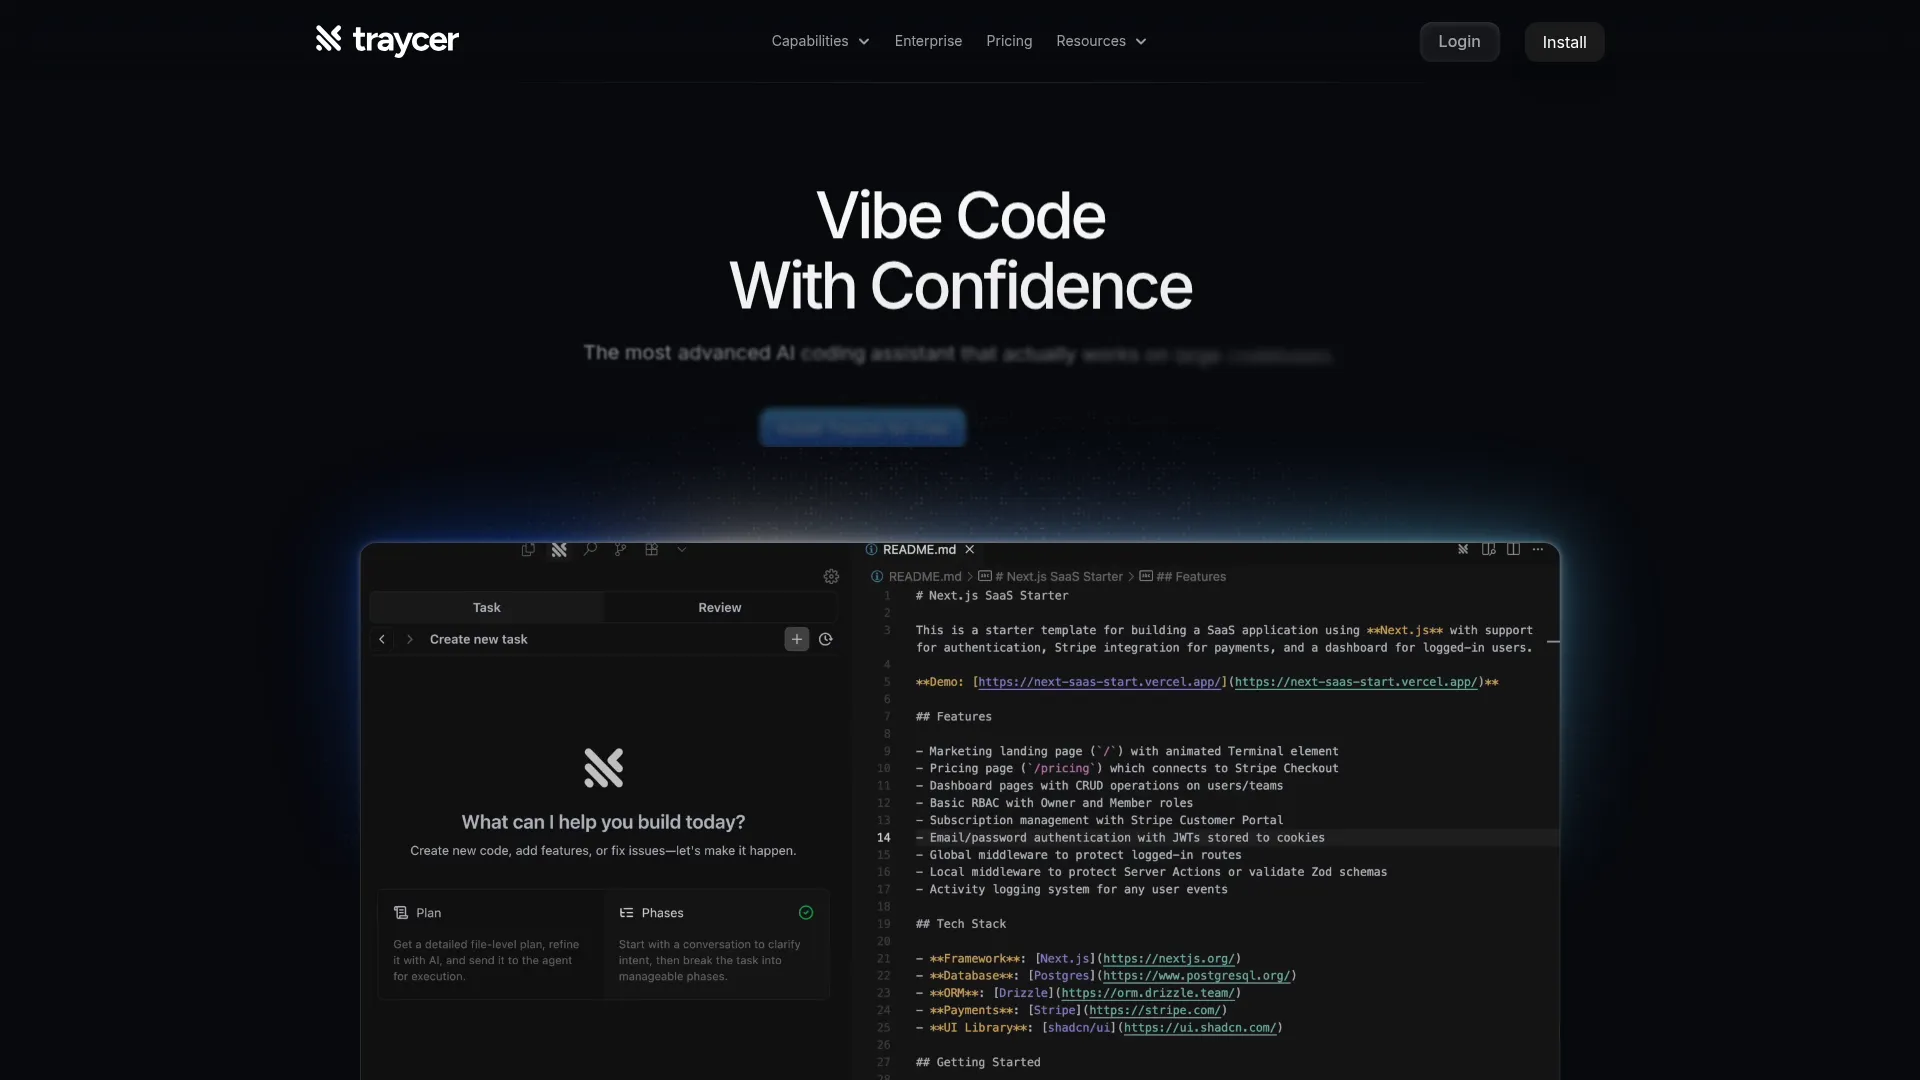Open the Capabilities dropdown in the navbar
The width and height of the screenshot is (1920, 1080).
pyautogui.click(x=819, y=41)
